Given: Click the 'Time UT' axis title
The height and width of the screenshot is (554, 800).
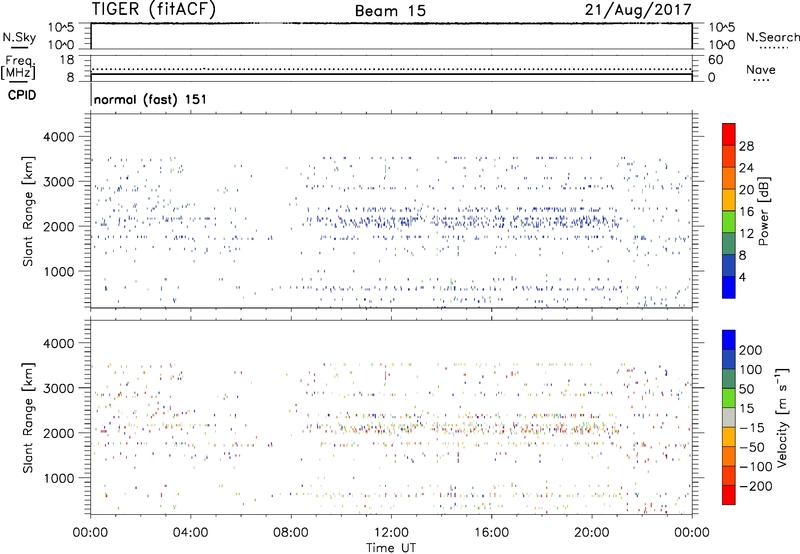Looking at the screenshot, I should click(x=391, y=548).
